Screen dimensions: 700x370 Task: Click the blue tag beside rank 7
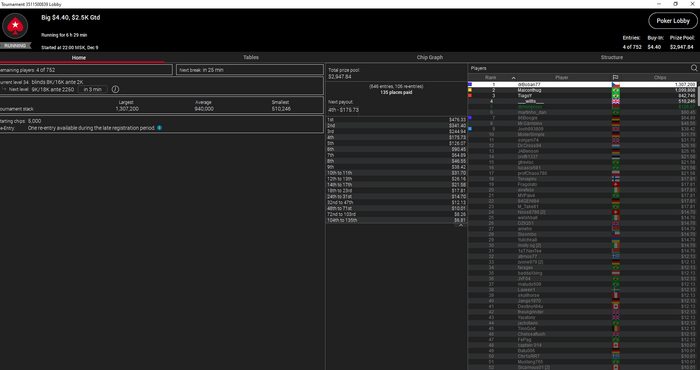(470, 117)
